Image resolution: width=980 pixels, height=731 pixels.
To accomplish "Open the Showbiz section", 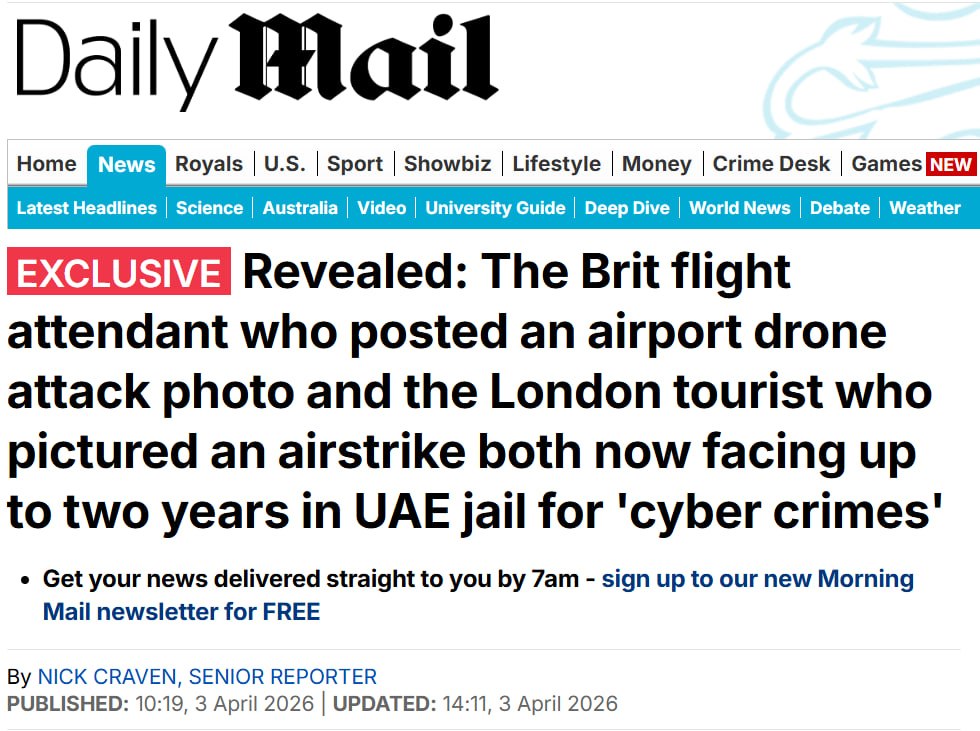I will click(x=447, y=164).
